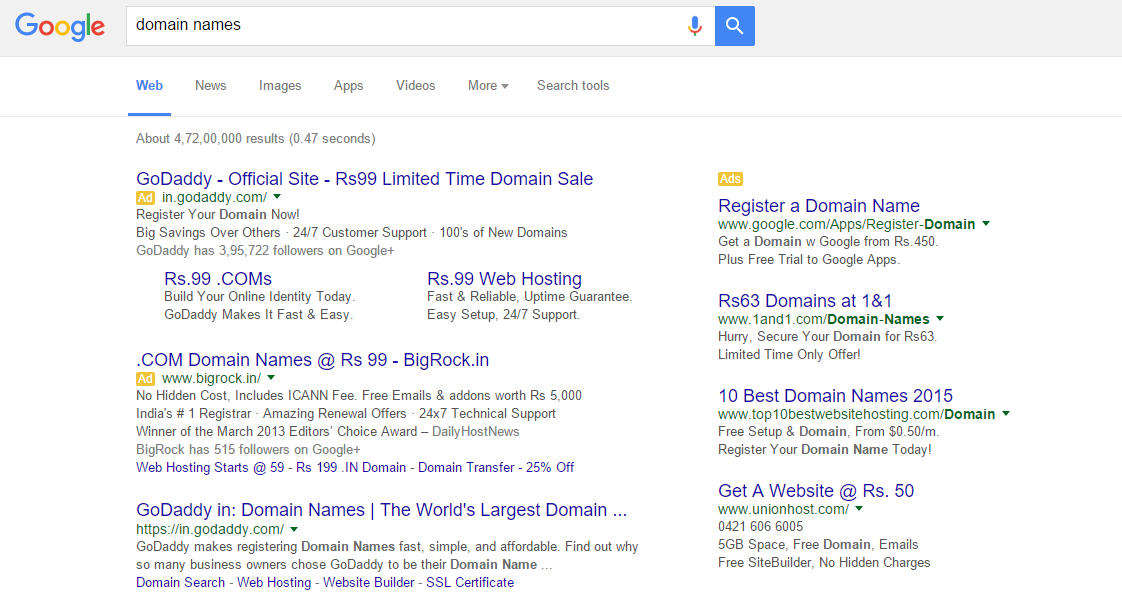Image resolution: width=1122 pixels, height=595 pixels.
Task: Click the Rs.99 .COMs sitelink
Action: [x=218, y=279]
